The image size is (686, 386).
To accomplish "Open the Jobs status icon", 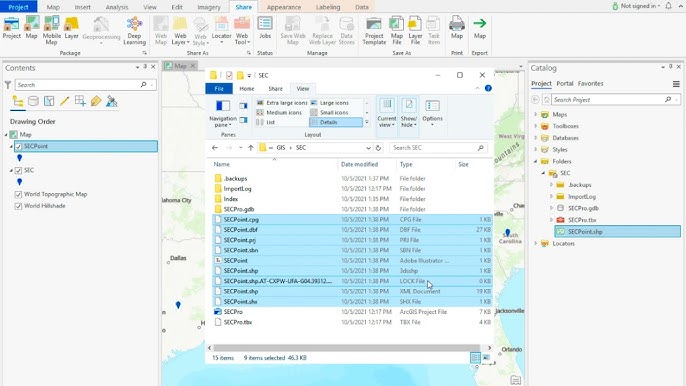I will pyautogui.click(x=265, y=28).
